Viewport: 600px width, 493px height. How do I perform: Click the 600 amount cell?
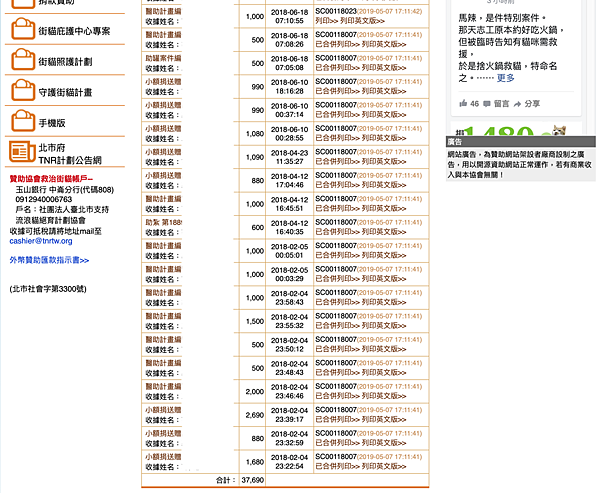coord(258,227)
